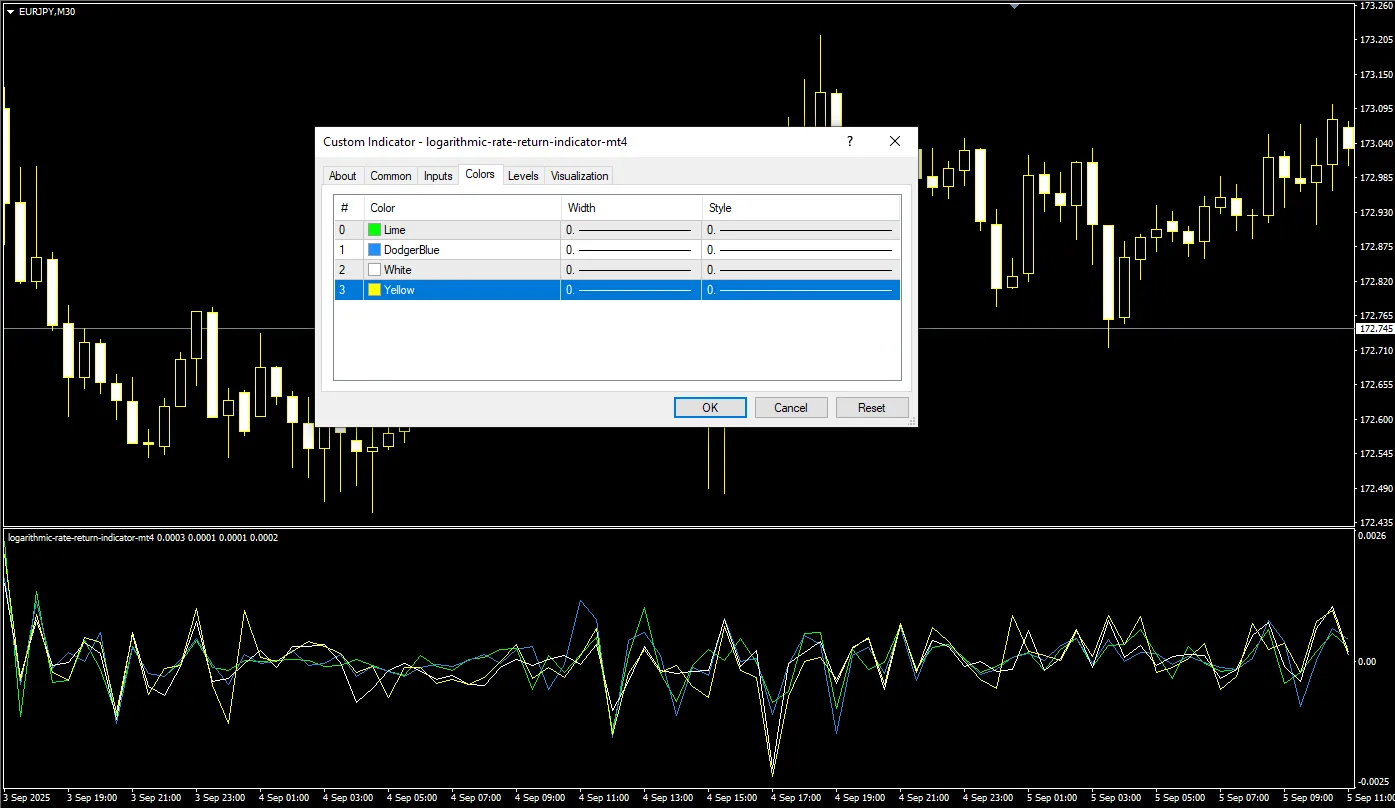The image size is (1395, 808).
Task: Click the -0.0025 indicator scale label
Action: click(1374, 780)
